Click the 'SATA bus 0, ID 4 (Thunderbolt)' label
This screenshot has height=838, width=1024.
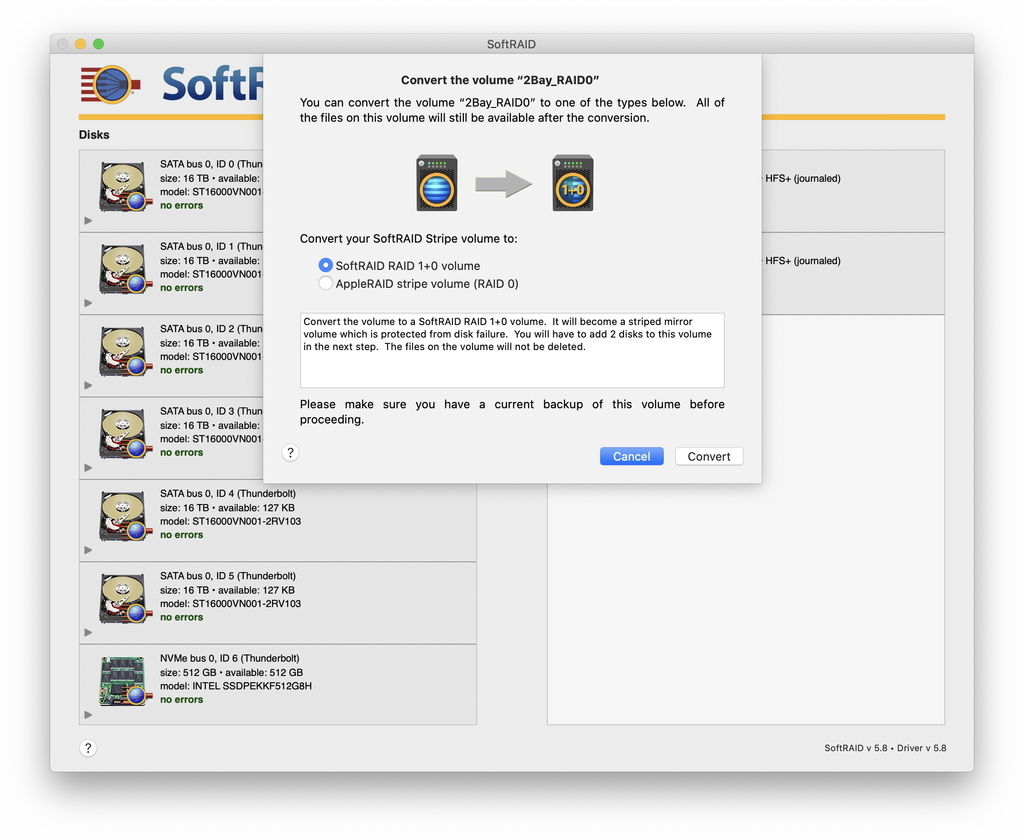pyautogui.click(x=228, y=493)
